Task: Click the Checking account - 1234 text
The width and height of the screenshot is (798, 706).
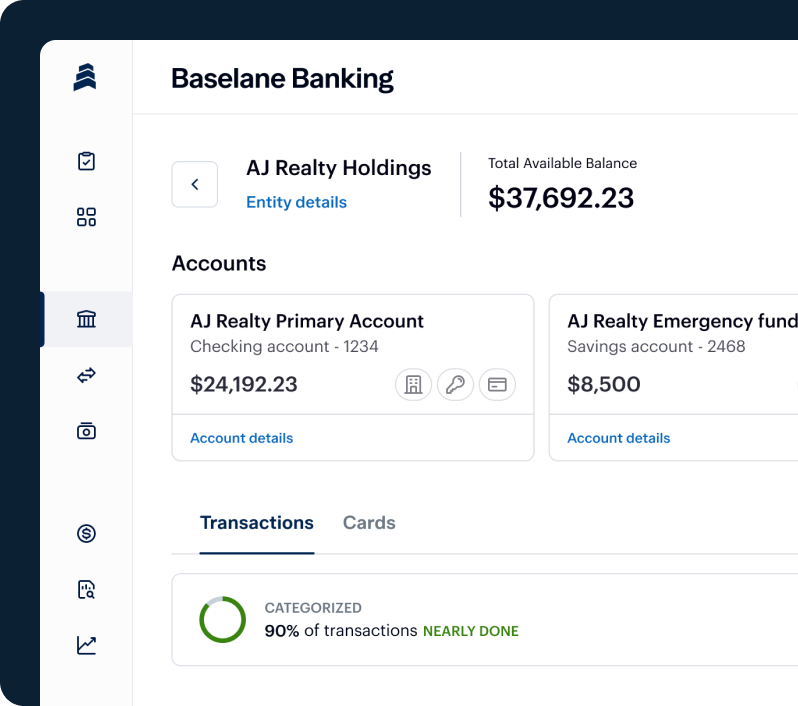Action: pyautogui.click(x=284, y=346)
